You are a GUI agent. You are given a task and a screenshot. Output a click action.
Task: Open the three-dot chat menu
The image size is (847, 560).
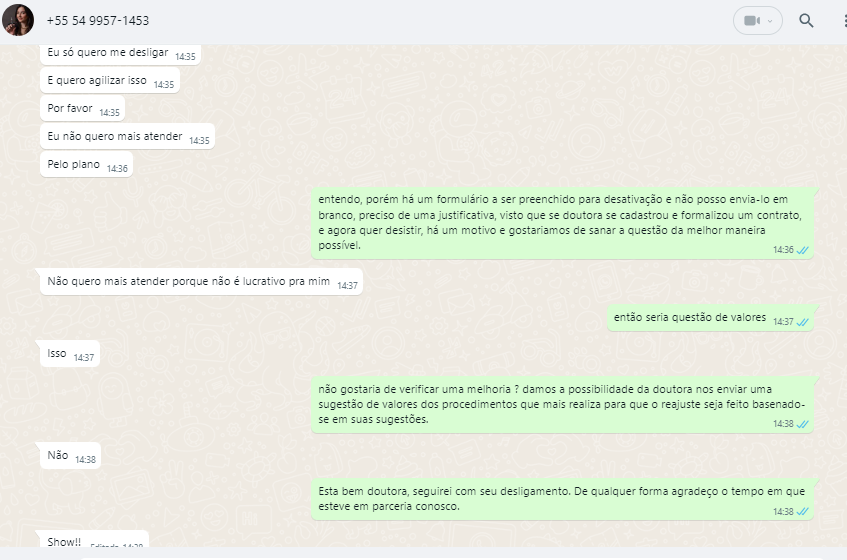[x=844, y=21]
